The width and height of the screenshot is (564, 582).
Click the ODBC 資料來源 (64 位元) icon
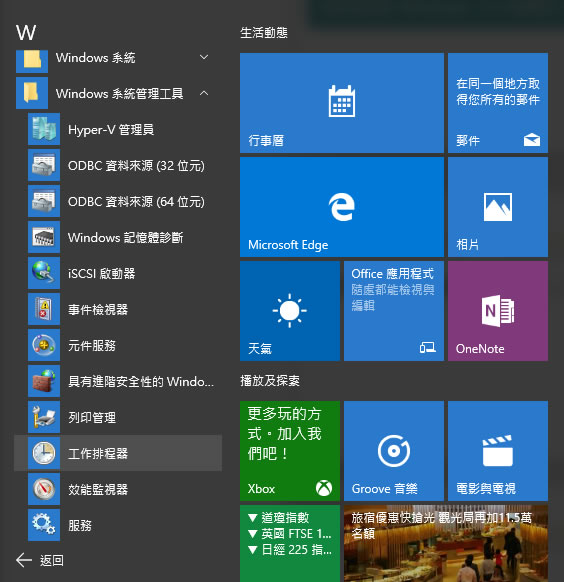(44, 201)
